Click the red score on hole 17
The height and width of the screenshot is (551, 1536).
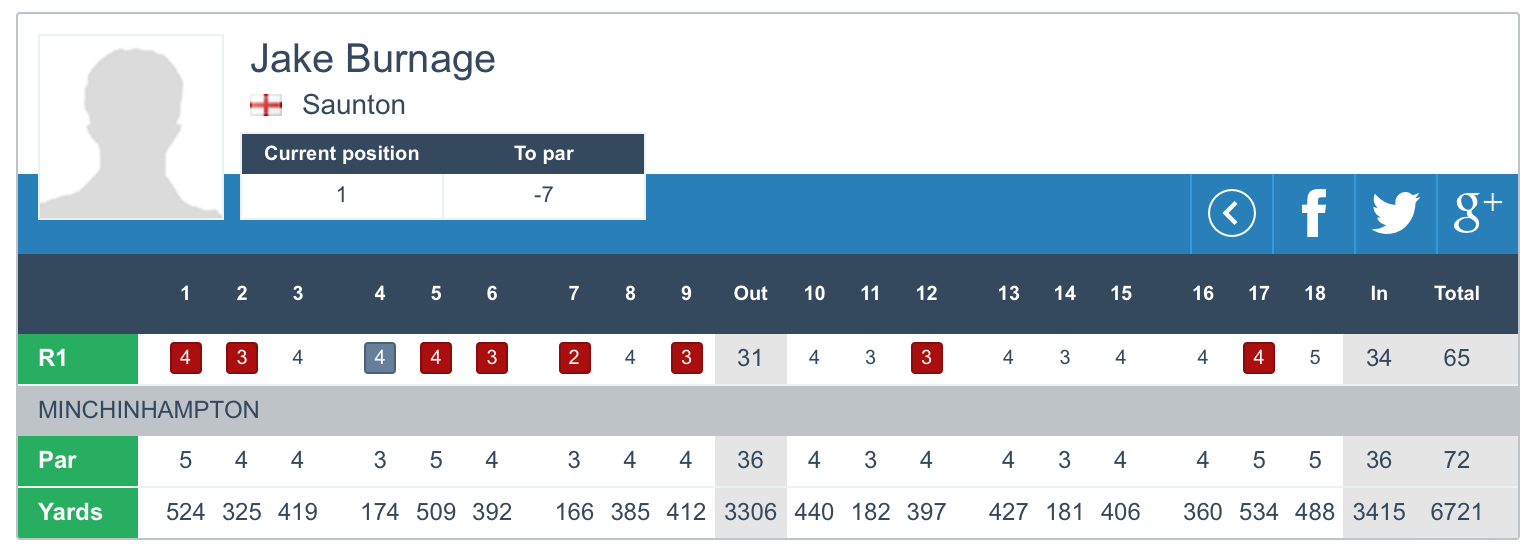click(x=1259, y=358)
